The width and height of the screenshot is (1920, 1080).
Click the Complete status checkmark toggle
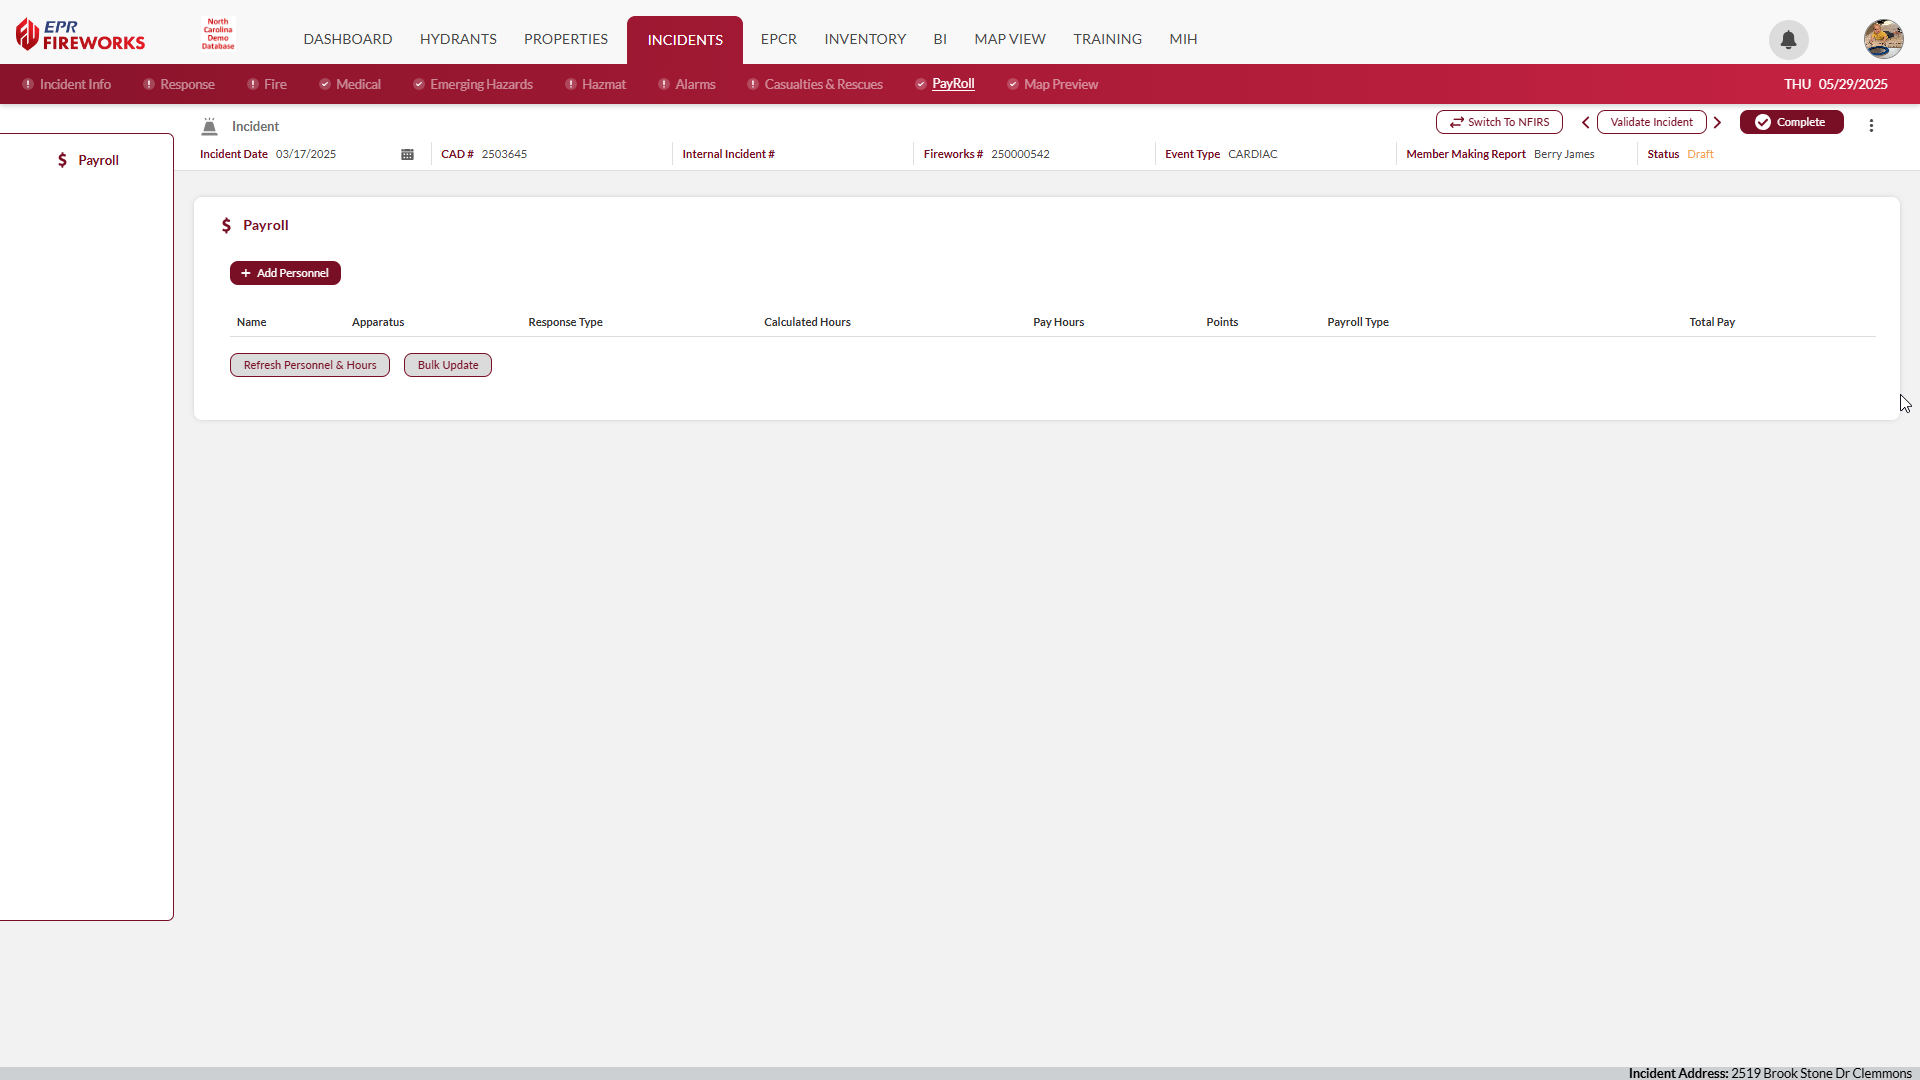point(1763,121)
